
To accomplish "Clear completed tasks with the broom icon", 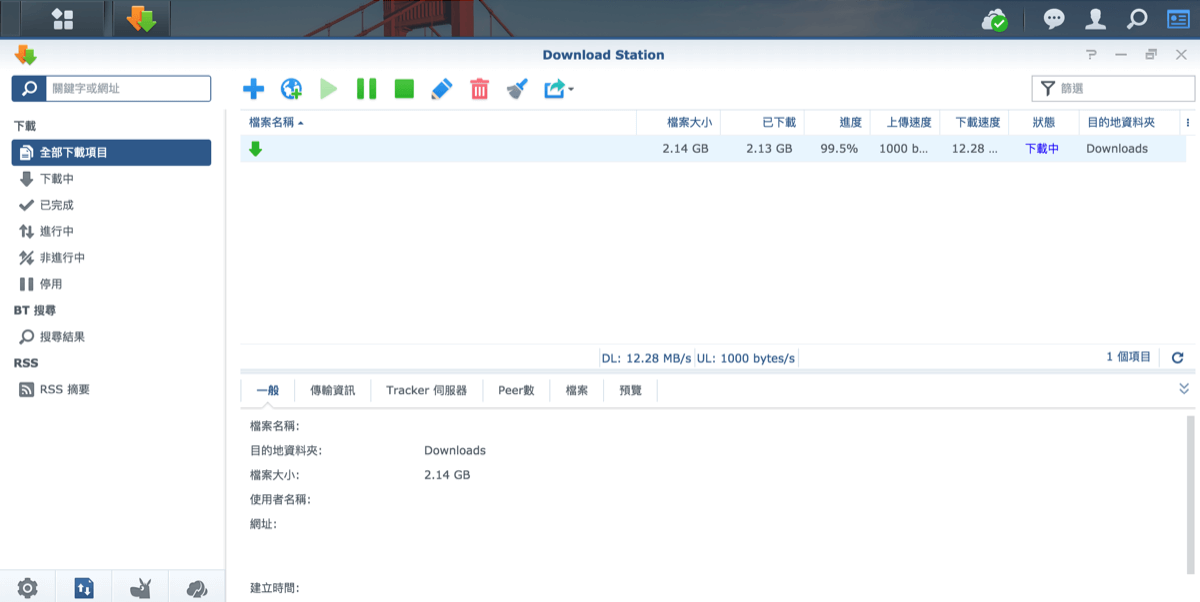I will pos(516,89).
